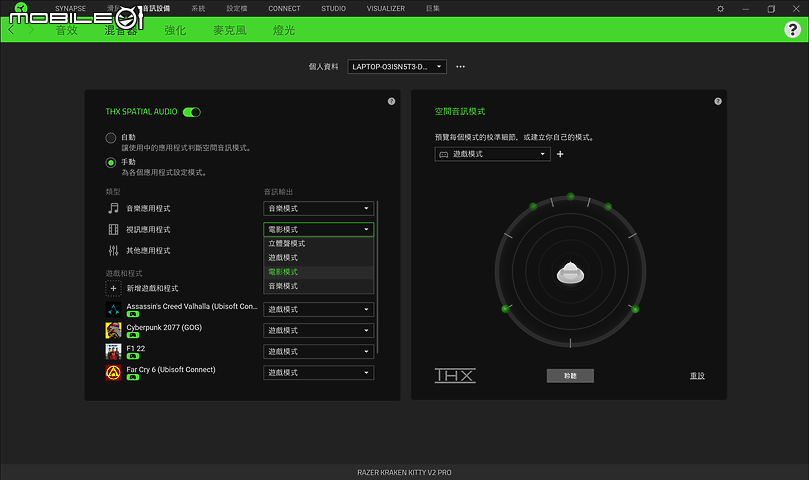Click the Assassin's Creed Valhalla game icon
Viewport: 809px width, 480px height.
114,309
